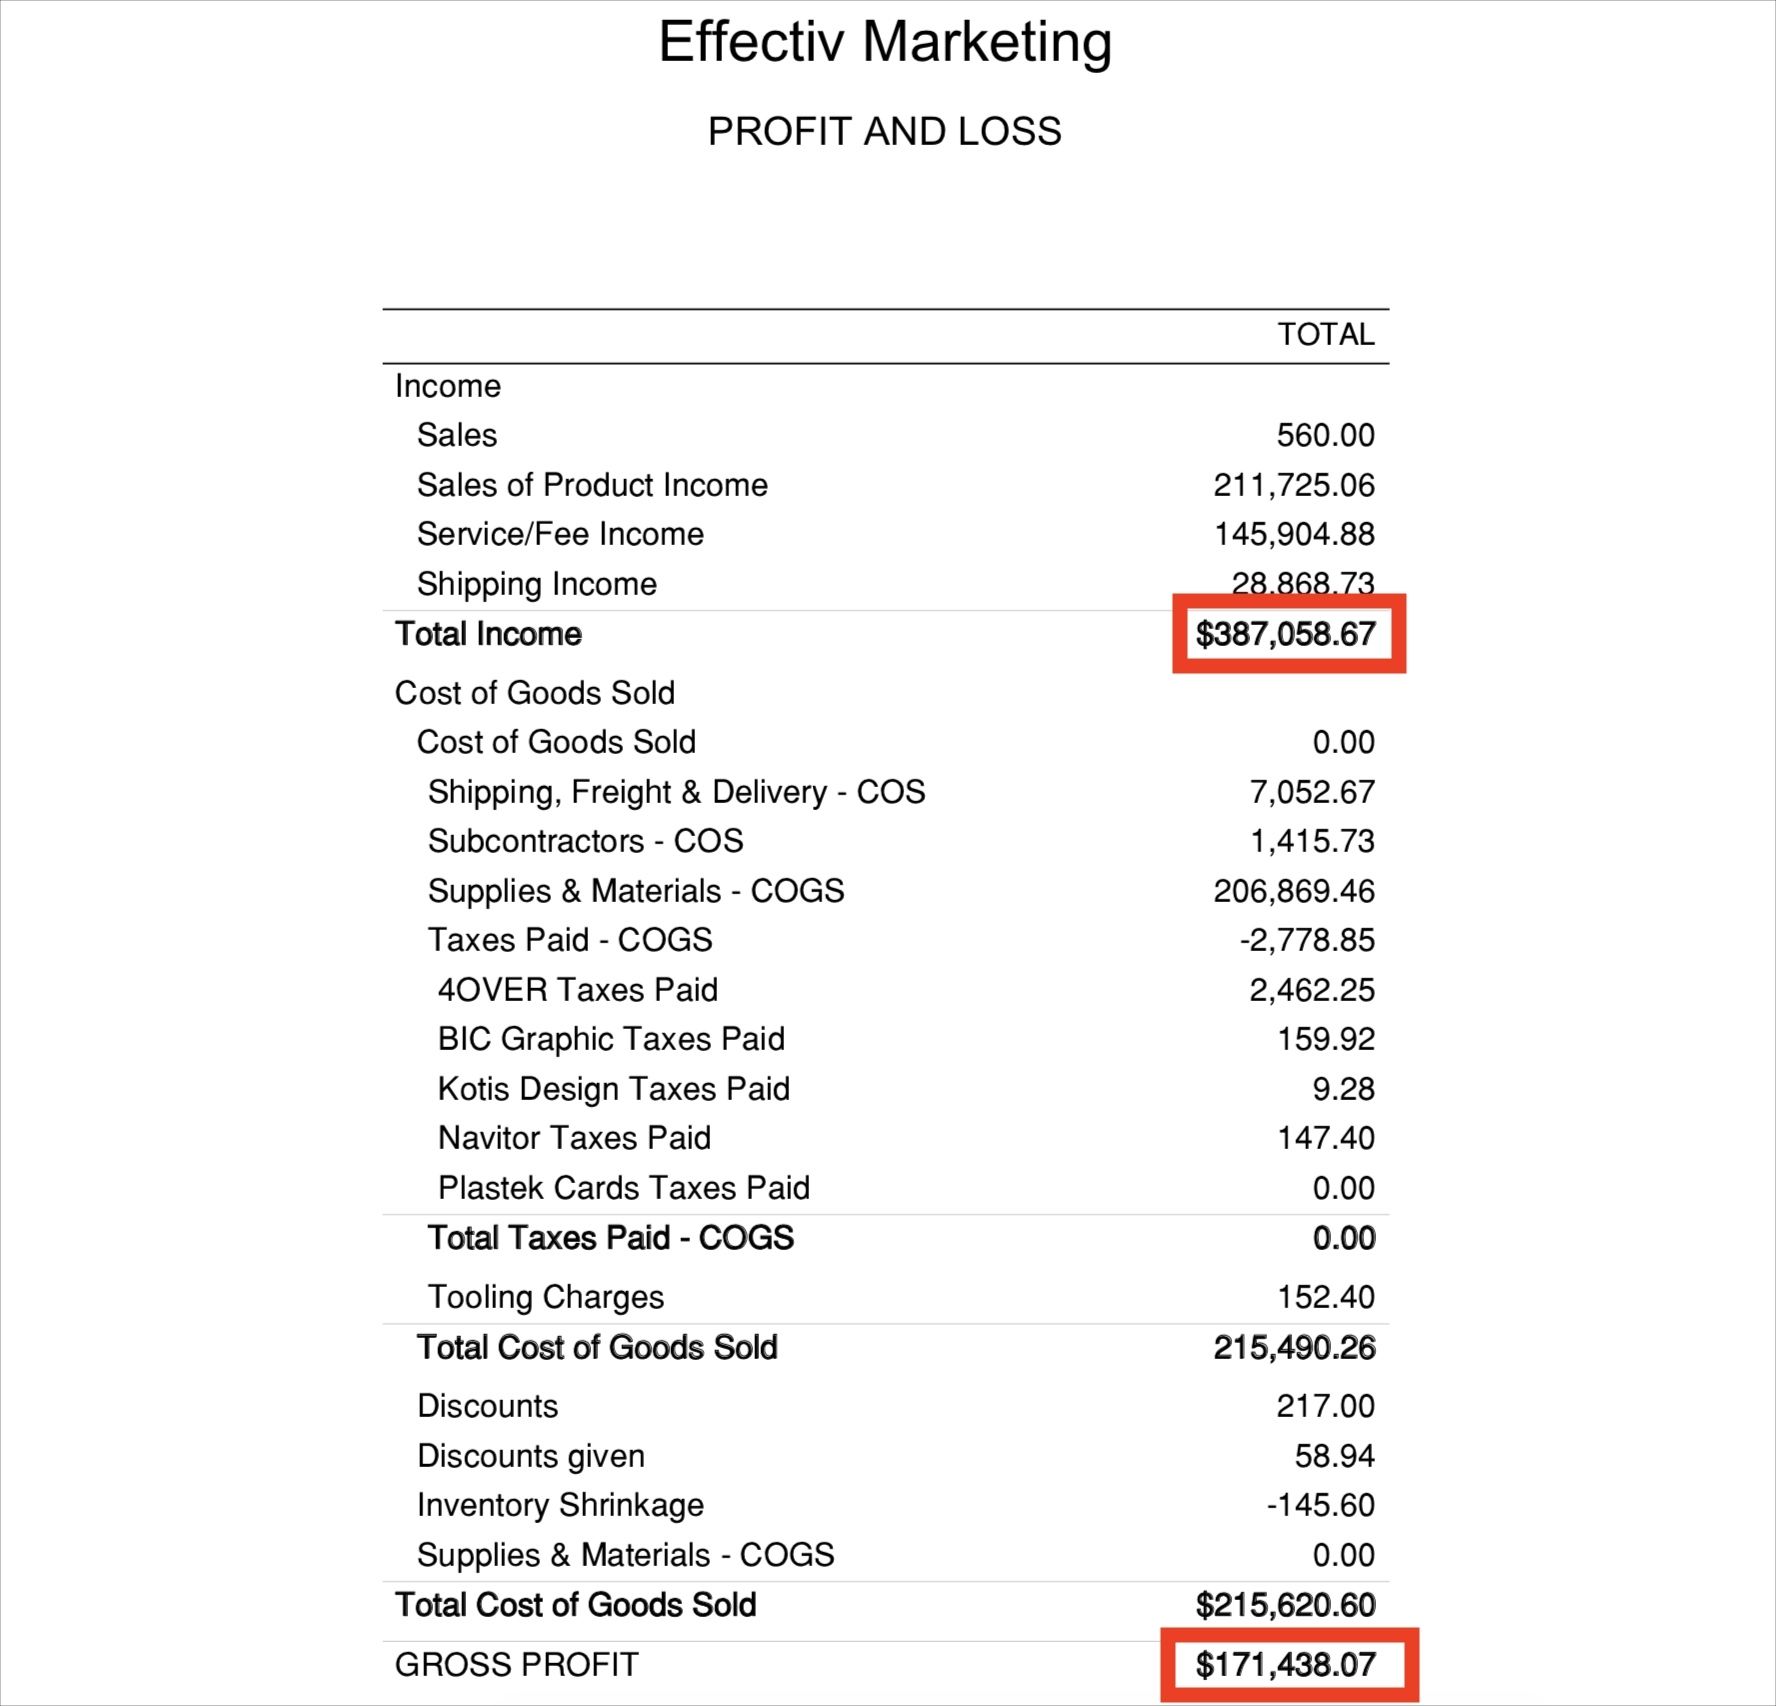This screenshot has width=1776, height=1706.
Task: Select the Income section header
Action: click(x=447, y=386)
